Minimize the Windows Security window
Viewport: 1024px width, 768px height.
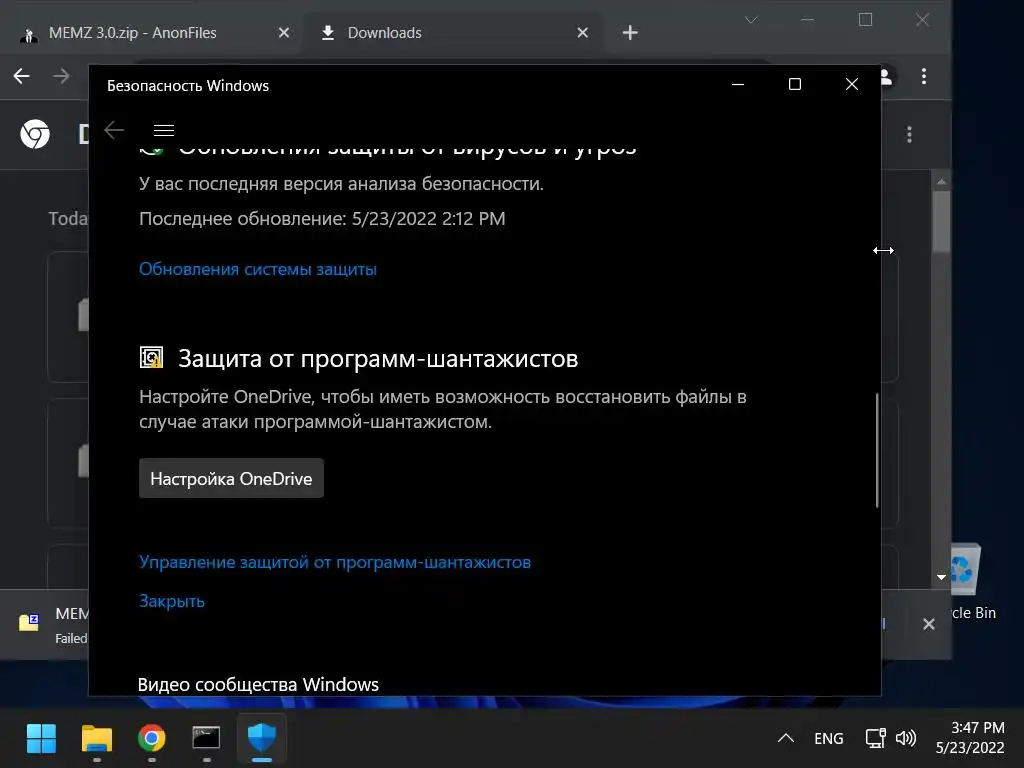[x=738, y=84]
